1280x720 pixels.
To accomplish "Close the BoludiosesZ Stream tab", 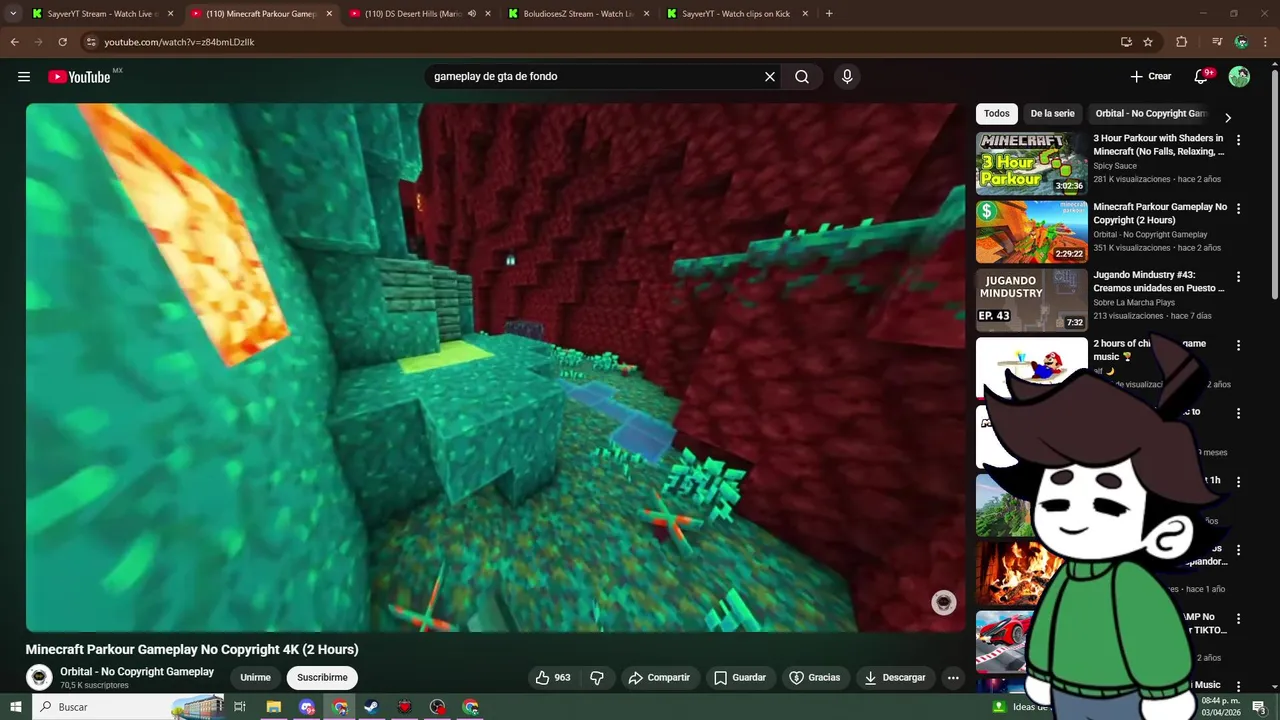I will point(647,14).
